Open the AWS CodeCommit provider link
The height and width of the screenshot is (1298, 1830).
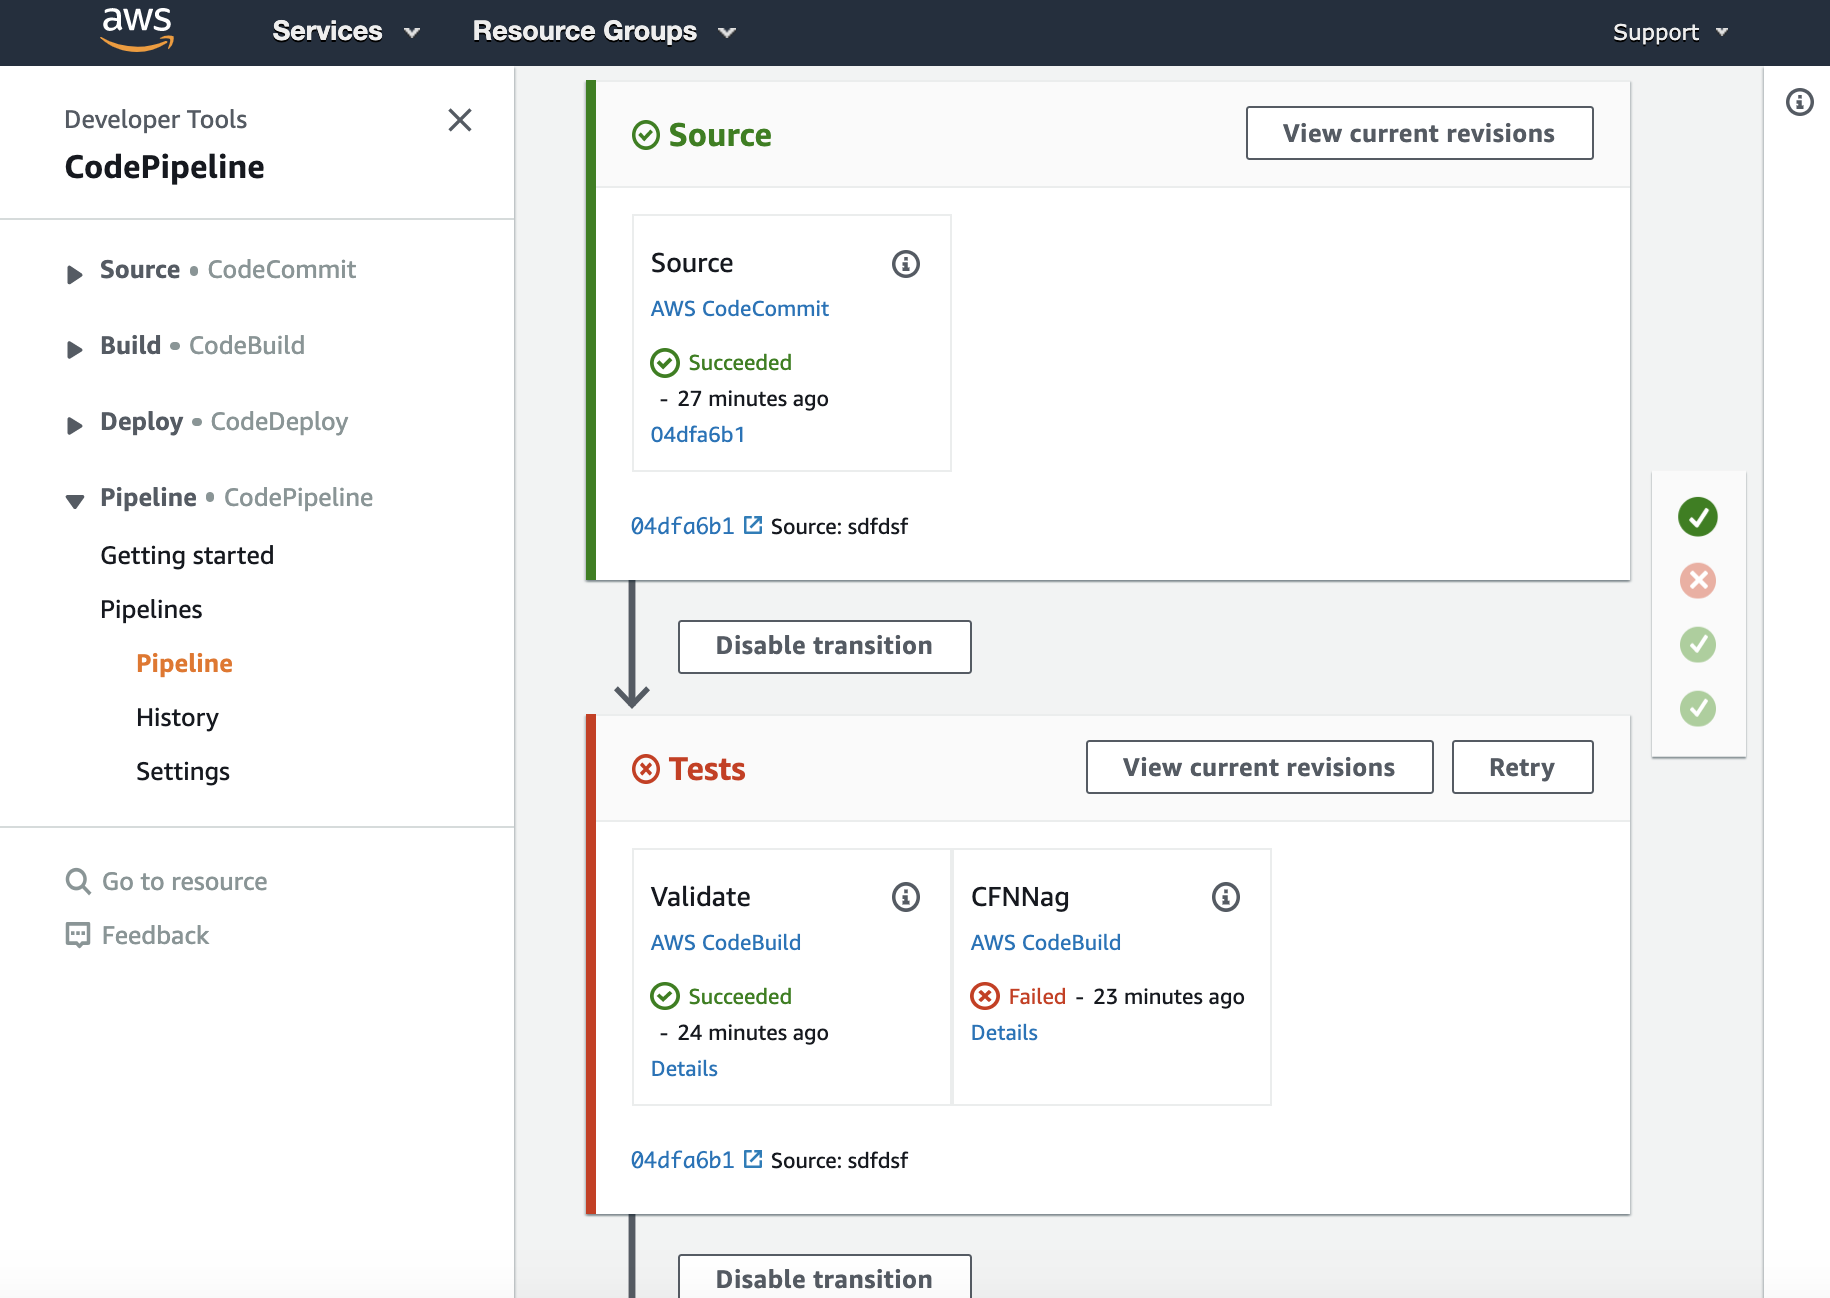[739, 309]
